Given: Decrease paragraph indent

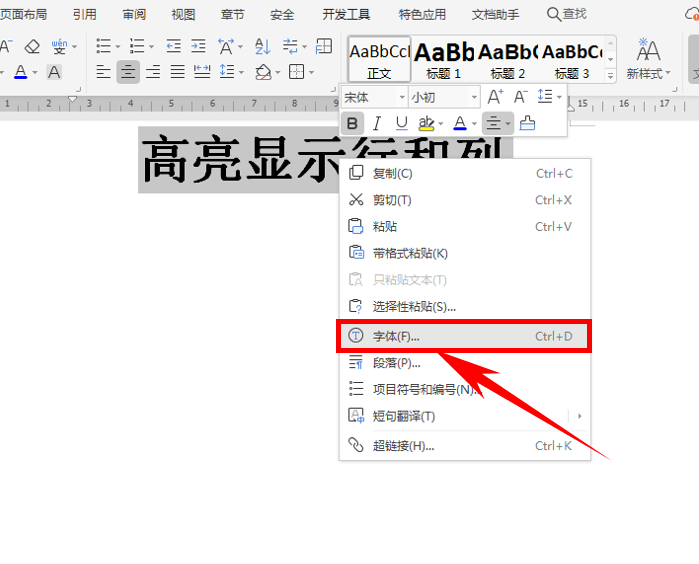Looking at the screenshot, I should coord(173,46).
